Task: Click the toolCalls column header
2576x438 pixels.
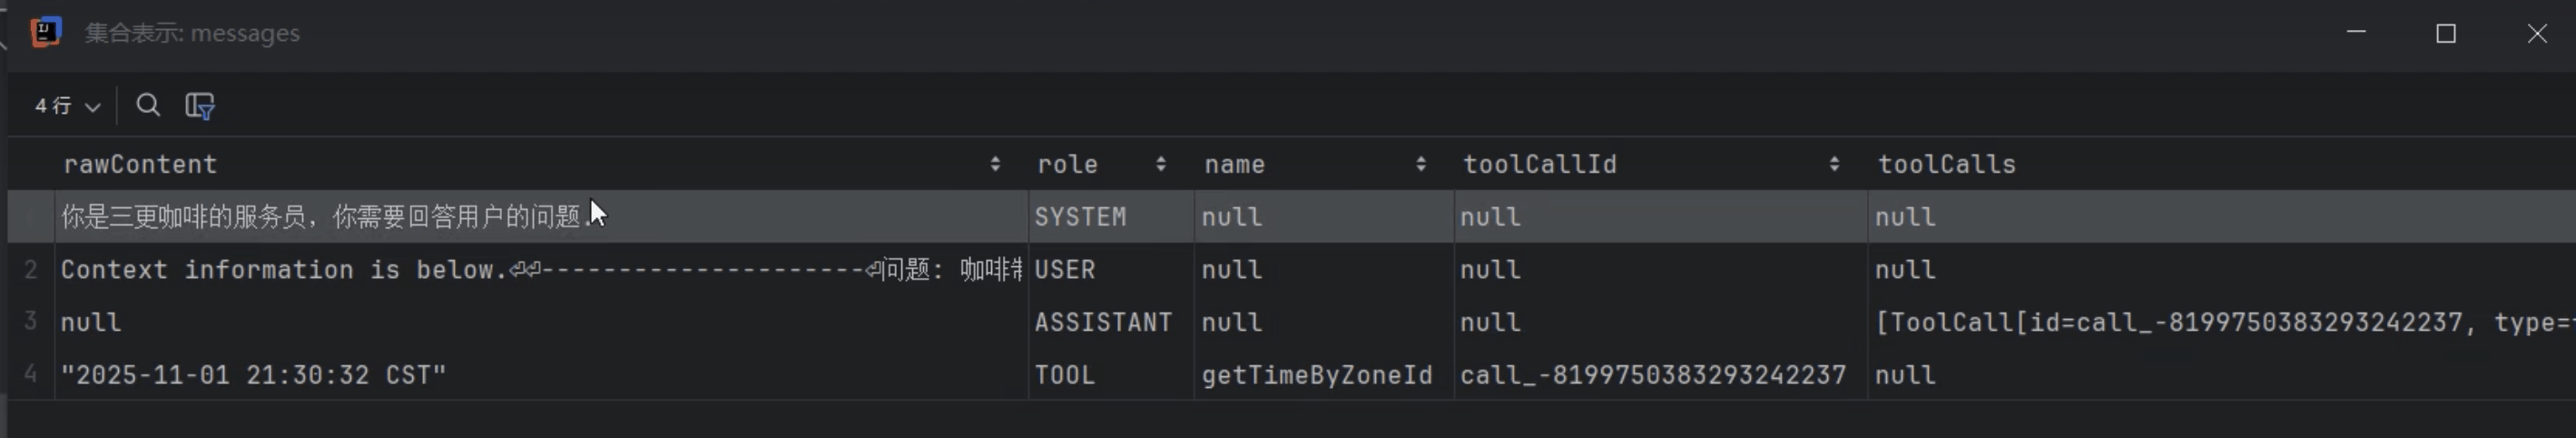Action: (1946, 164)
